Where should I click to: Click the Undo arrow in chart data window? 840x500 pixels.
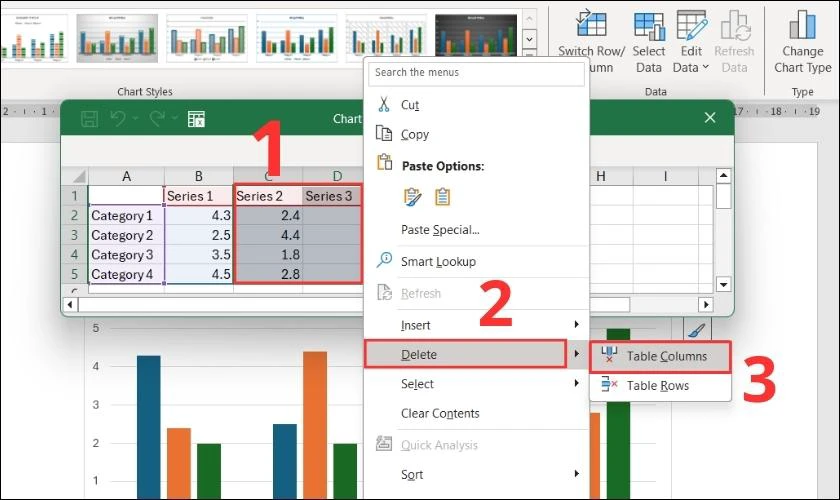click(118, 118)
